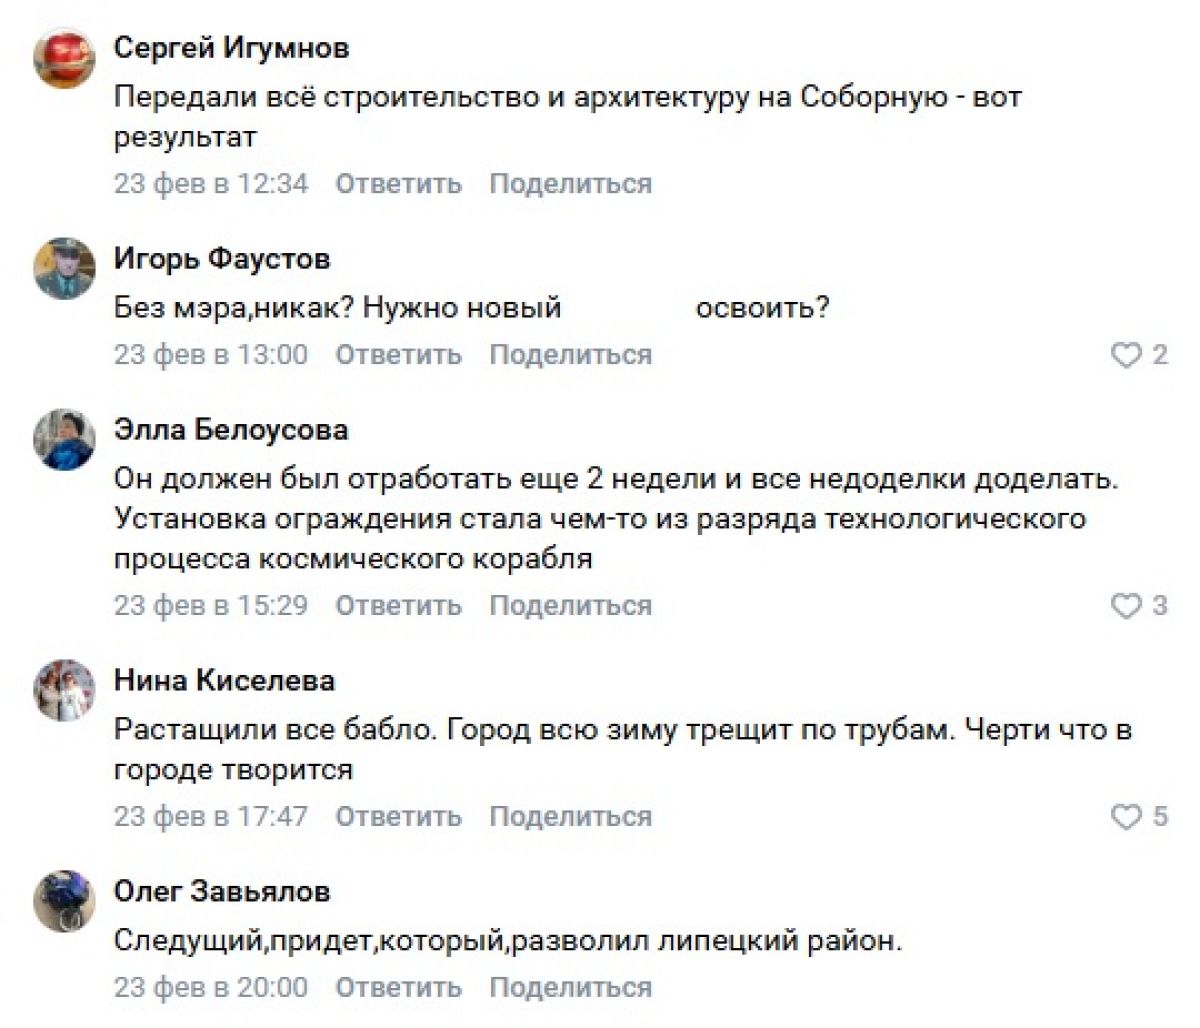Image resolution: width=1200 pixels, height=1028 pixels.
Task: Open Сергей Игумнов's avatar picture
Action: tap(65, 58)
